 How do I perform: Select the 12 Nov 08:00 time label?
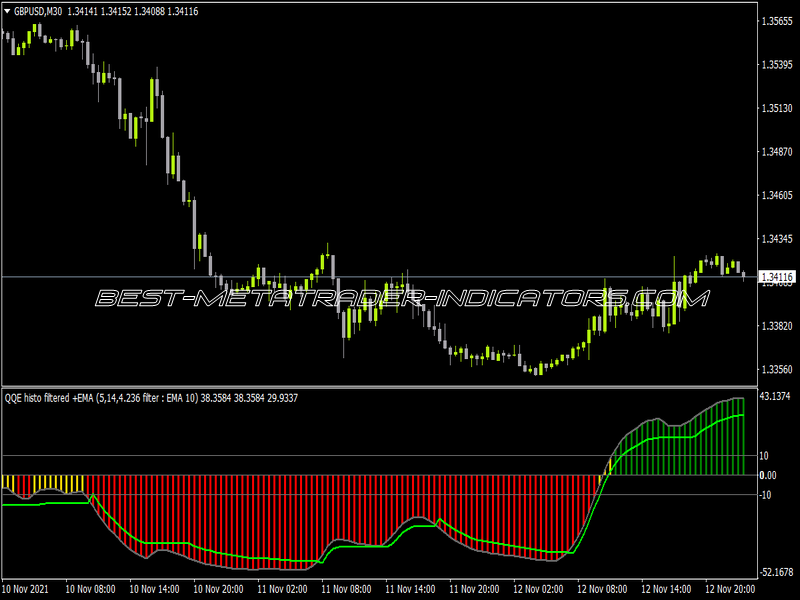click(x=602, y=589)
